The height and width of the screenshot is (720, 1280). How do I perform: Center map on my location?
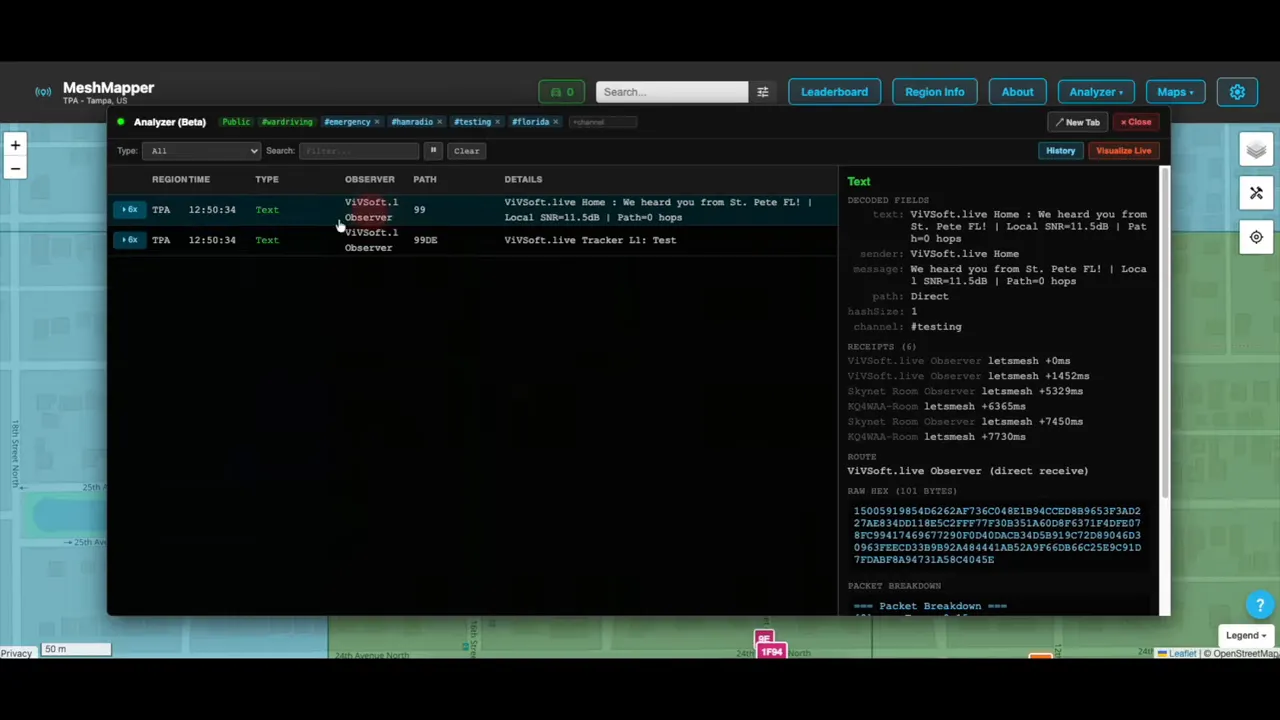click(x=1256, y=237)
